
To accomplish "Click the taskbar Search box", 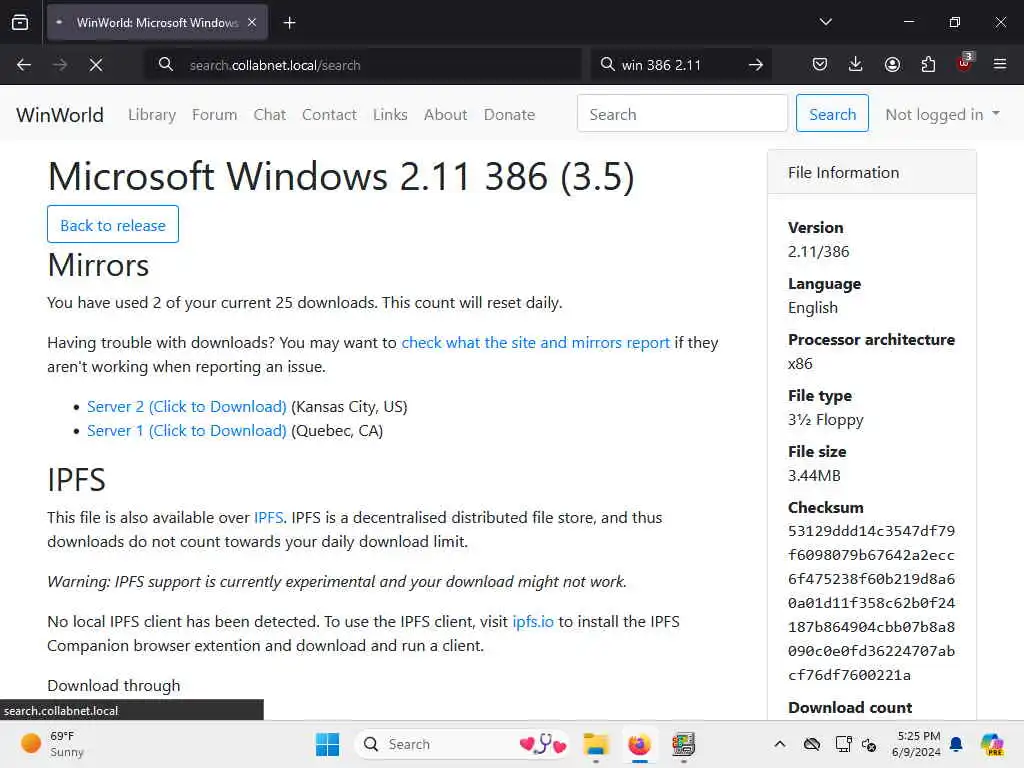I will 464,744.
